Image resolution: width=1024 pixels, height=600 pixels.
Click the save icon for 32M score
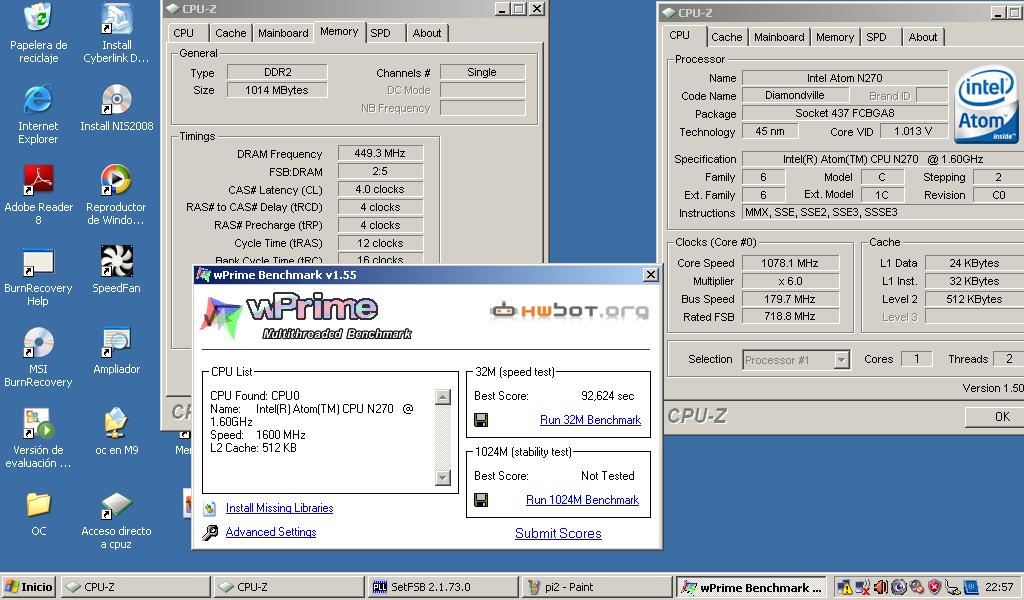pyautogui.click(x=481, y=420)
